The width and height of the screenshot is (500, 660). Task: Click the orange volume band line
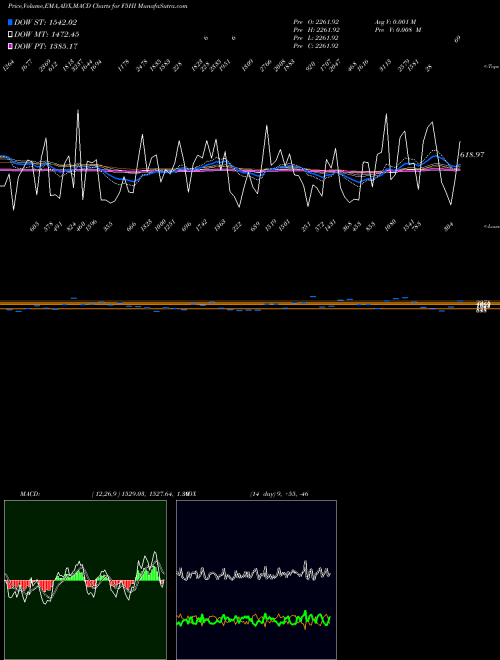tap(250, 303)
